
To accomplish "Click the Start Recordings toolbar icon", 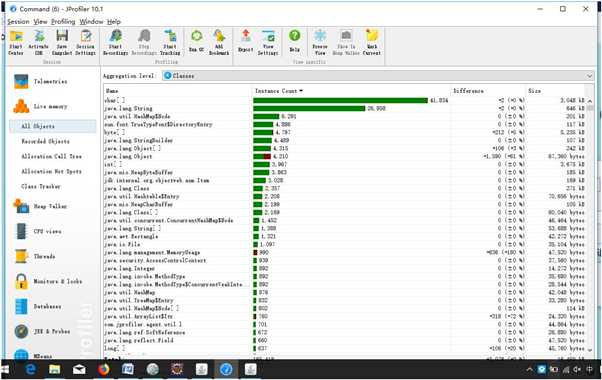I will click(x=115, y=42).
